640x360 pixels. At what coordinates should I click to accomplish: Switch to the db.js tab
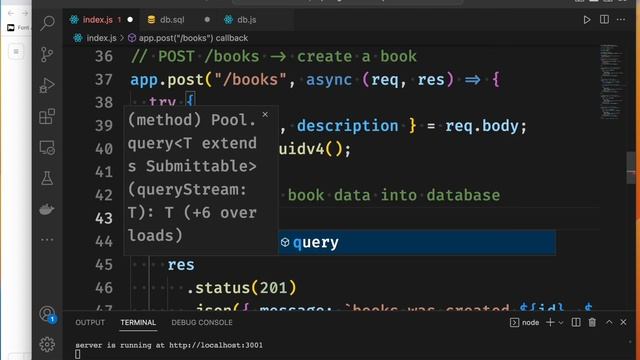(x=247, y=20)
